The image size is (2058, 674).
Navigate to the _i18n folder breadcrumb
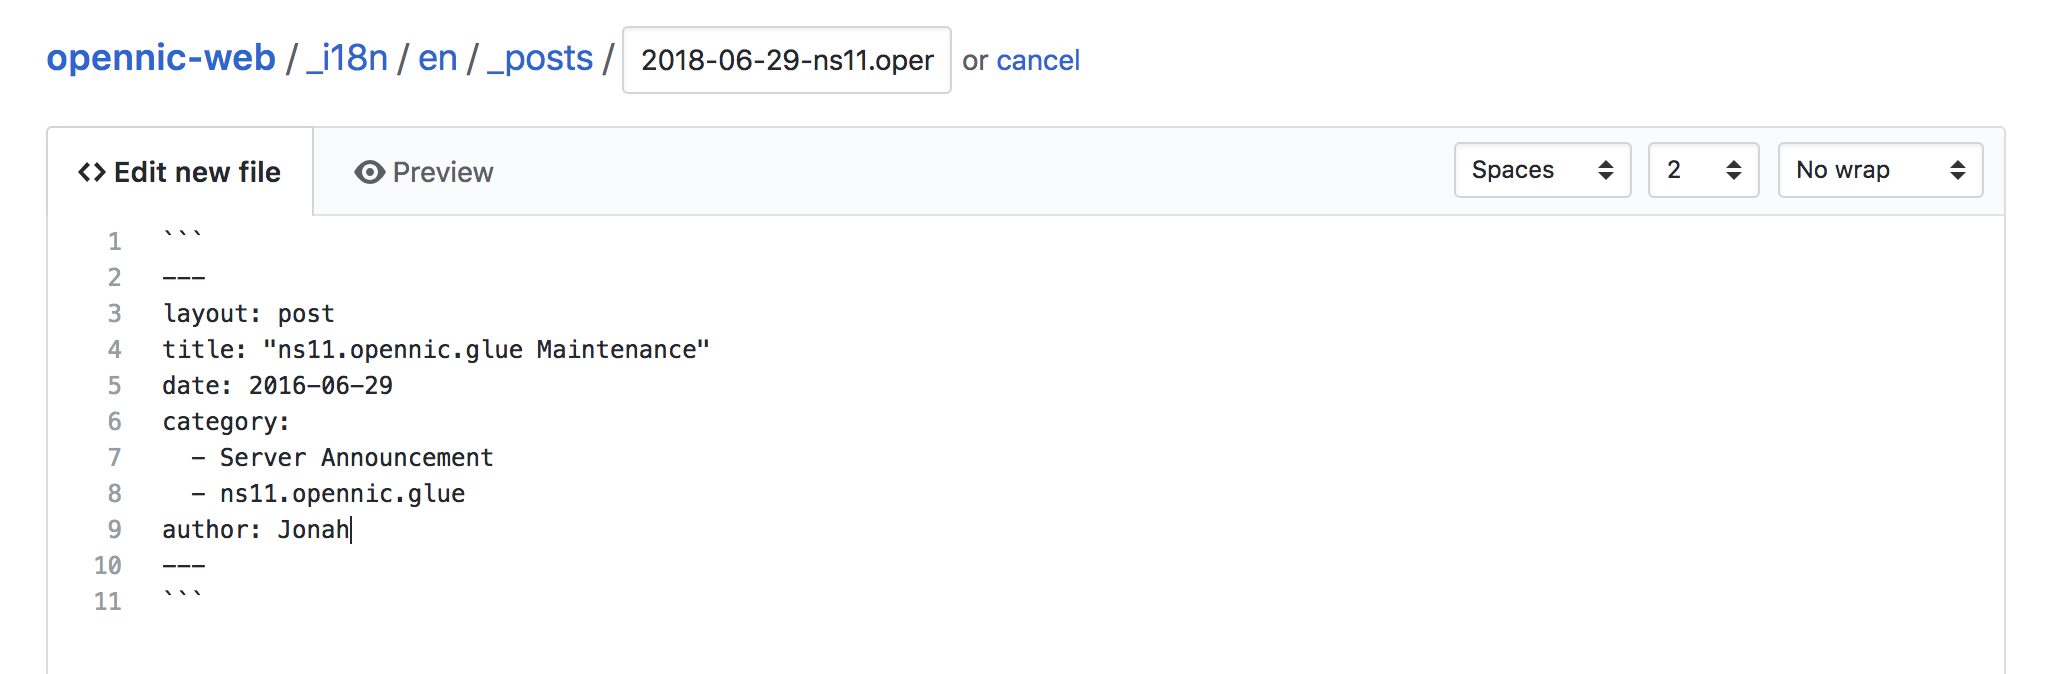pos(347,58)
